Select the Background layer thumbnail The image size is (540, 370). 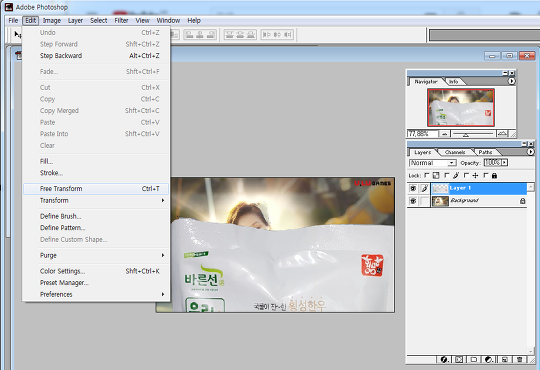coord(440,201)
